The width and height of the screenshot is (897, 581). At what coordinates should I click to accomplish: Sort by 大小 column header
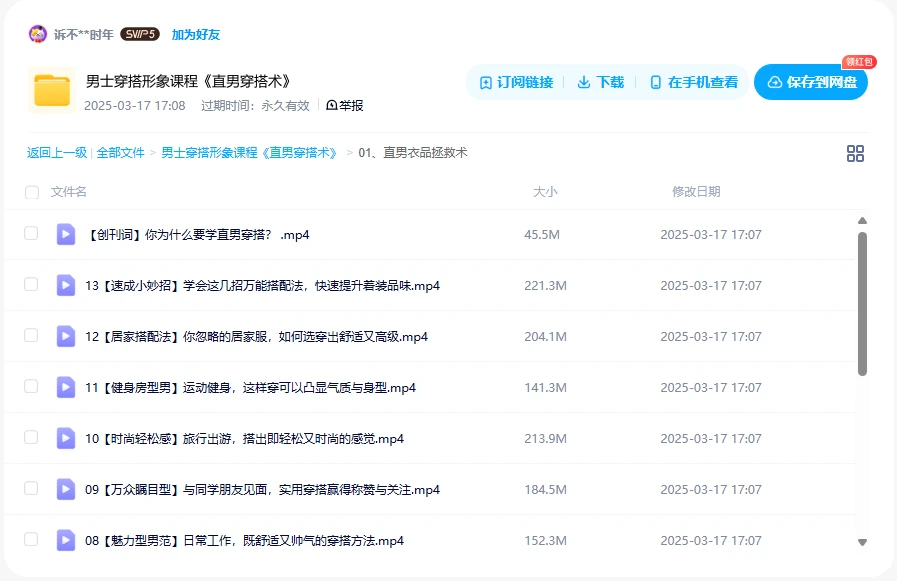click(545, 192)
